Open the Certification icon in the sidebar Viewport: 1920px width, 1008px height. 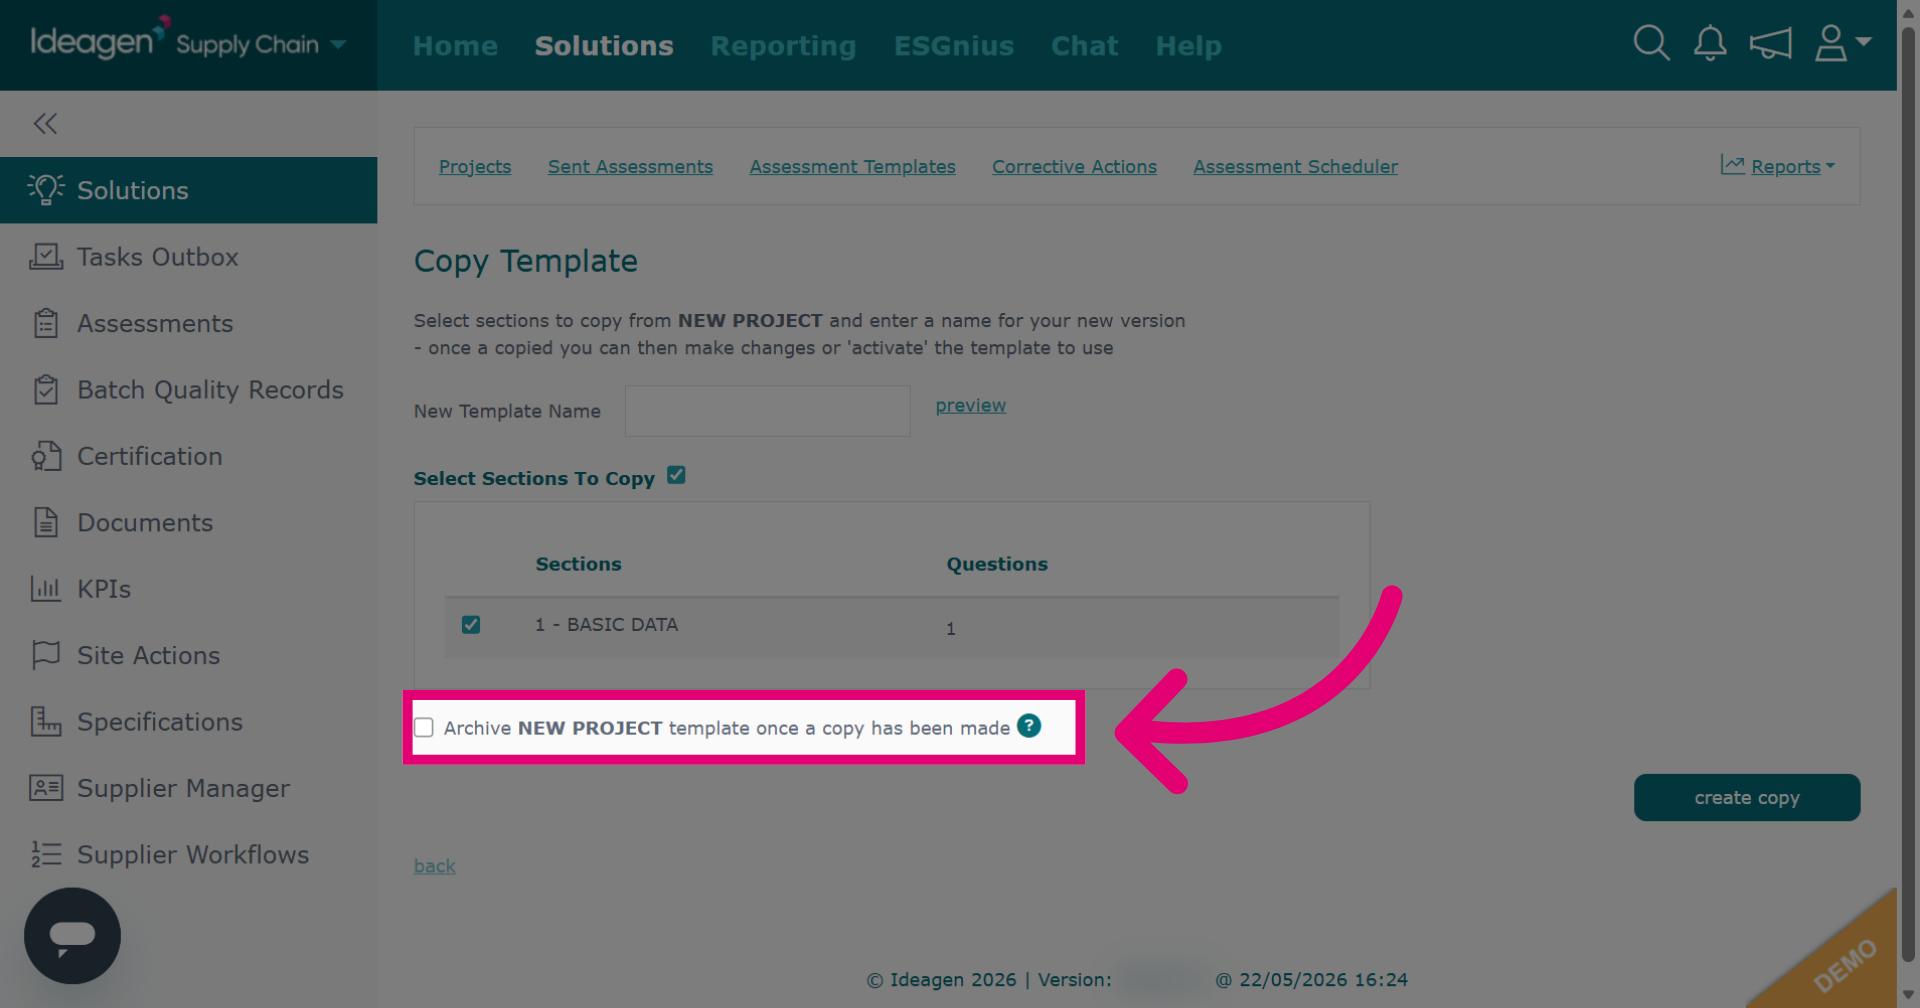tap(45, 456)
